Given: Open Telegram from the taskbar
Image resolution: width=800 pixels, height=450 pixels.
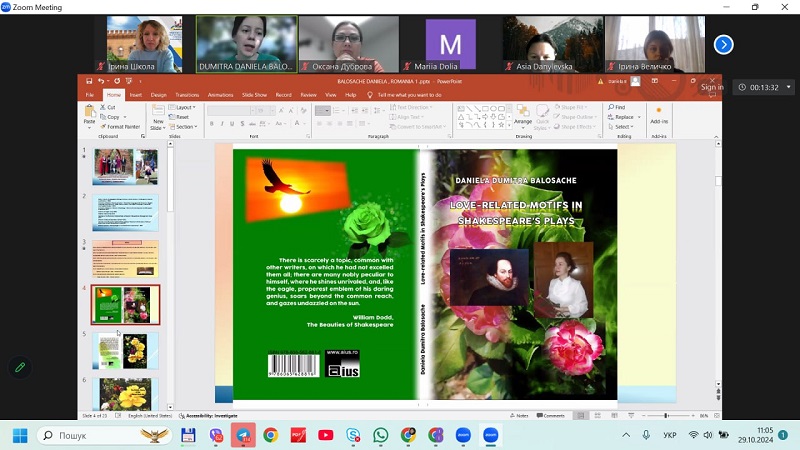Looking at the screenshot, I should [x=243, y=435].
